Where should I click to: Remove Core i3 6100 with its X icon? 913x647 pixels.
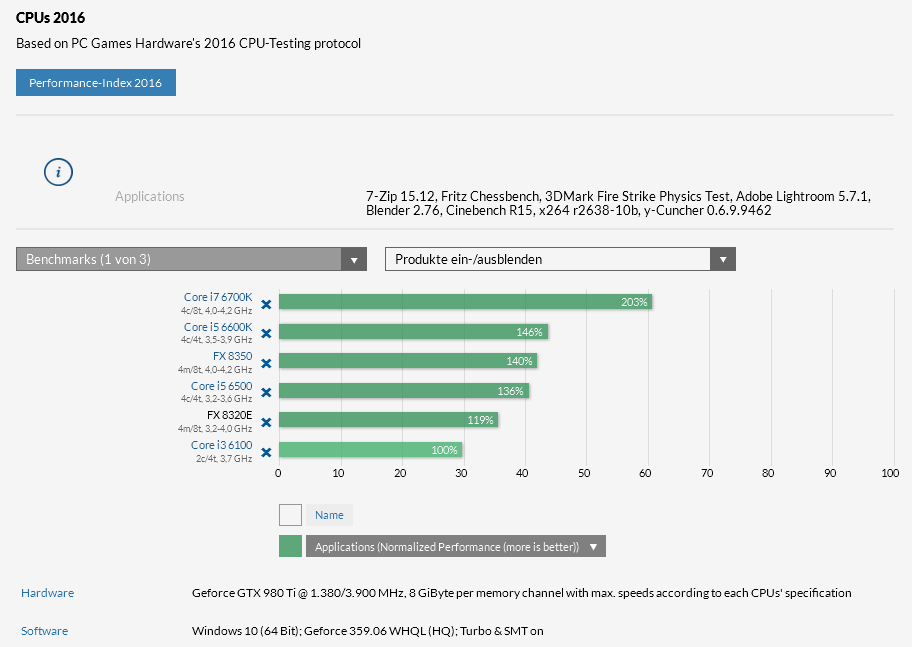click(x=266, y=452)
